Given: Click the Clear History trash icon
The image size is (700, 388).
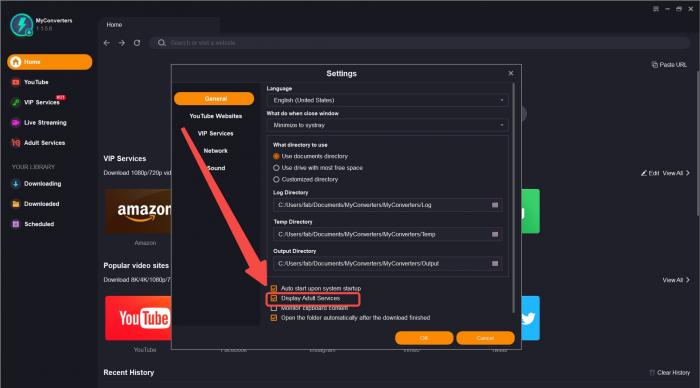Looking at the screenshot, I should pyautogui.click(x=652, y=372).
